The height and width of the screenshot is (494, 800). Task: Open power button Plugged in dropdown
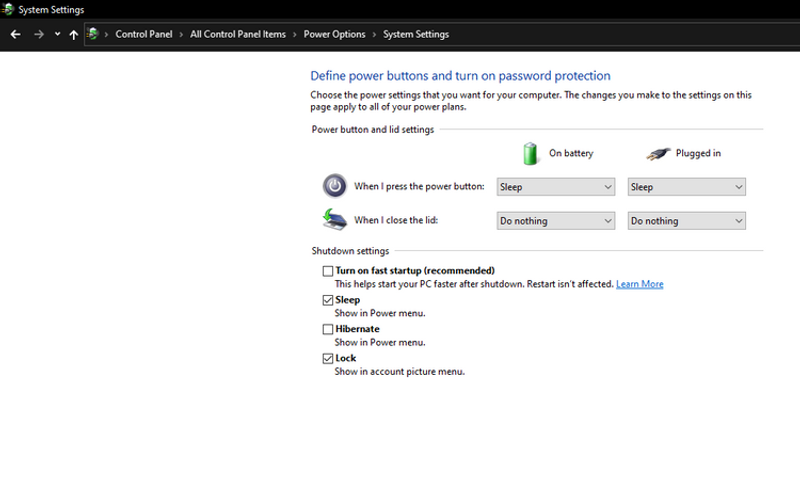686,187
